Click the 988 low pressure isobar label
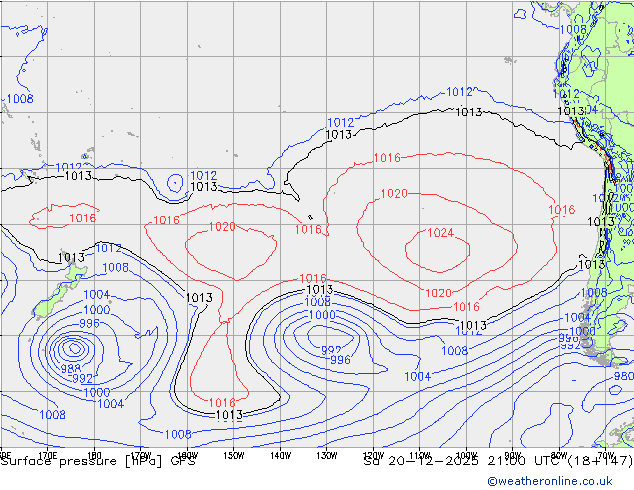This screenshot has width=634, height=490. coord(71,369)
